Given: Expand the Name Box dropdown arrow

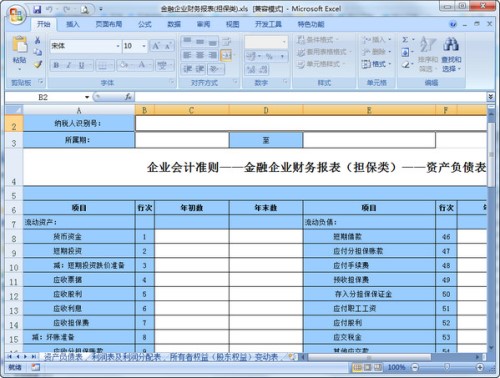Looking at the screenshot, I should coord(87,97).
